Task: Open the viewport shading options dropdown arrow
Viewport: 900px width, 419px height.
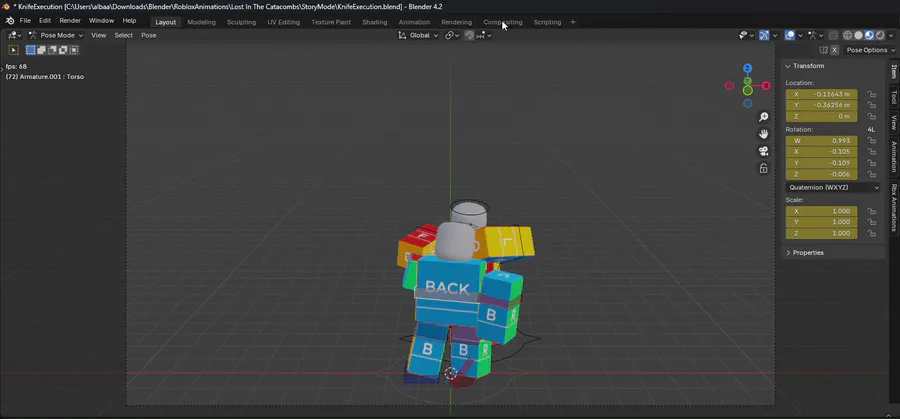Action: coord(891,36)
